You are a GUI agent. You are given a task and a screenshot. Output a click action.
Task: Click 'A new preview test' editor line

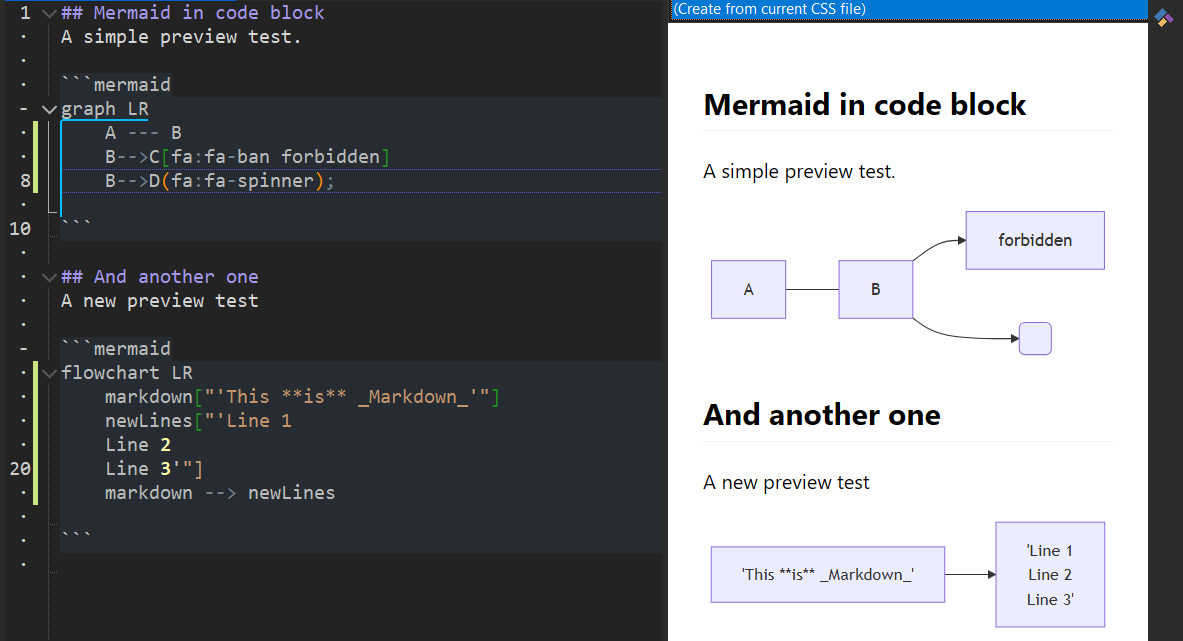click(x=160, y=301)
